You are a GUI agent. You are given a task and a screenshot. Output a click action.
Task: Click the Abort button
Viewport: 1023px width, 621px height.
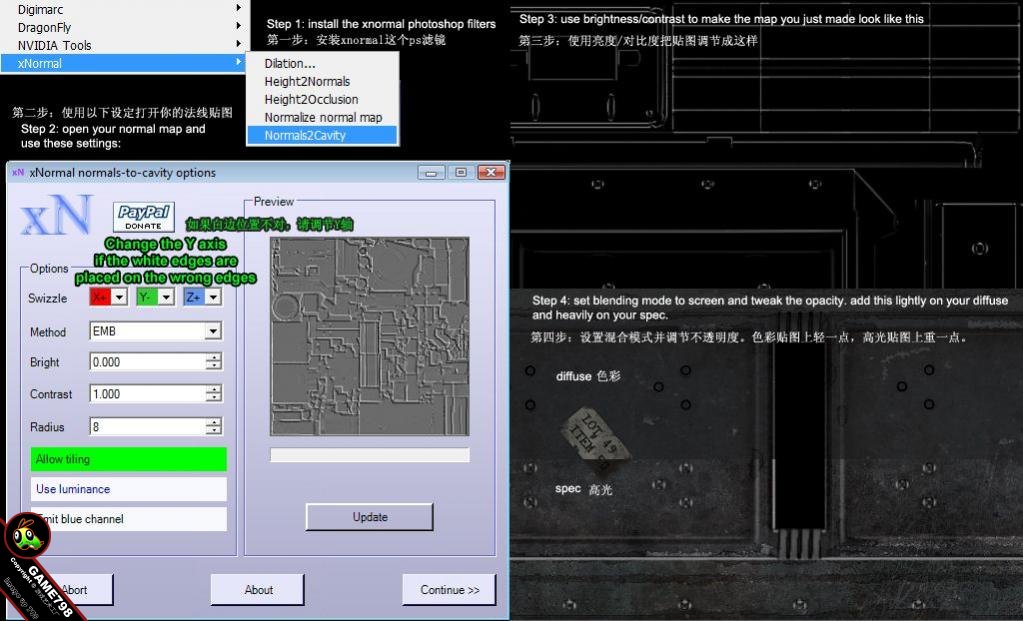tap(75, 590)
